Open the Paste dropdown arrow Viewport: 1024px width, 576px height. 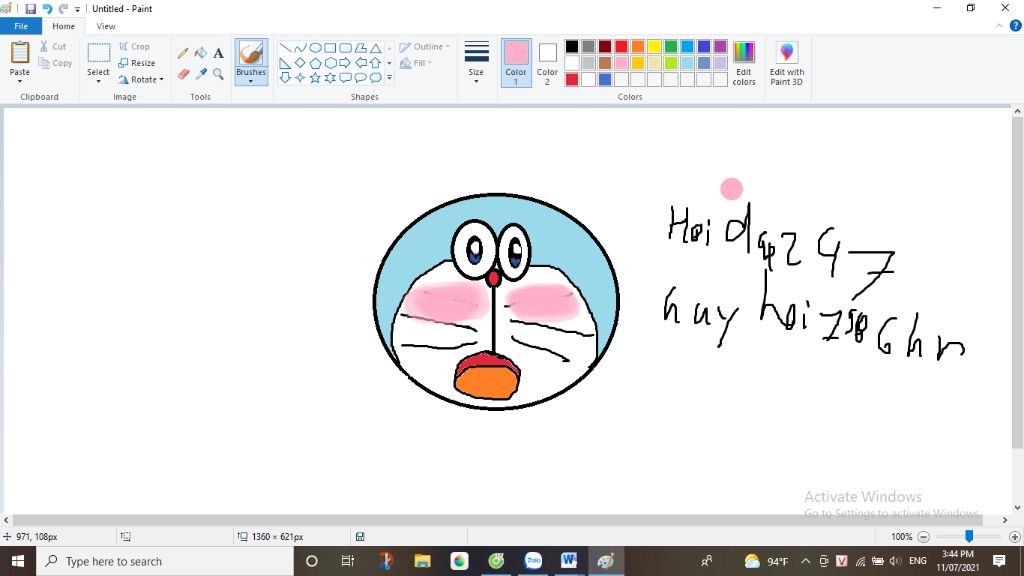point(20,82)
